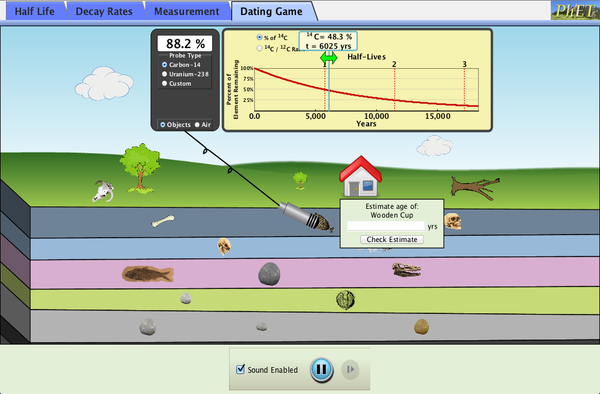Click the green graph time slider handle
Viewport: 600px width, 394px height.
pyautogui.click(x=329, y=58)
